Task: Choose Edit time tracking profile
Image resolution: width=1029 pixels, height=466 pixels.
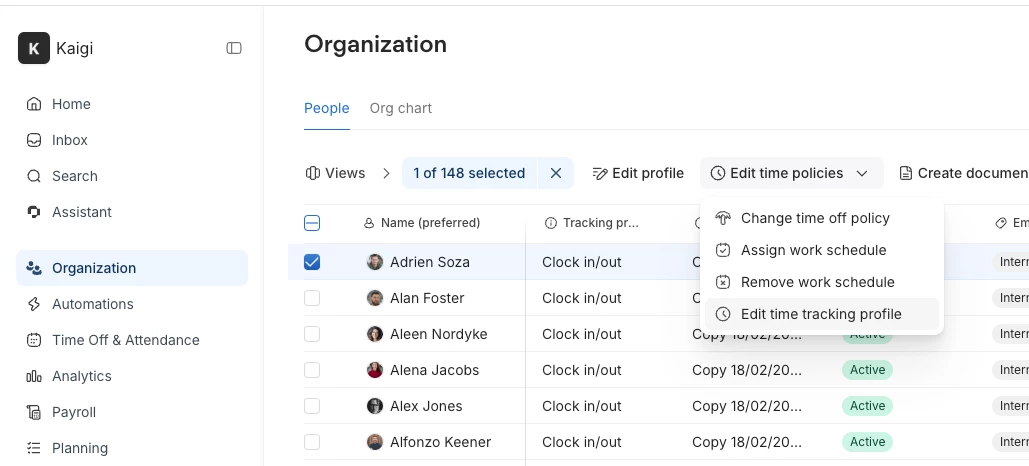Action: pos(821,314)
